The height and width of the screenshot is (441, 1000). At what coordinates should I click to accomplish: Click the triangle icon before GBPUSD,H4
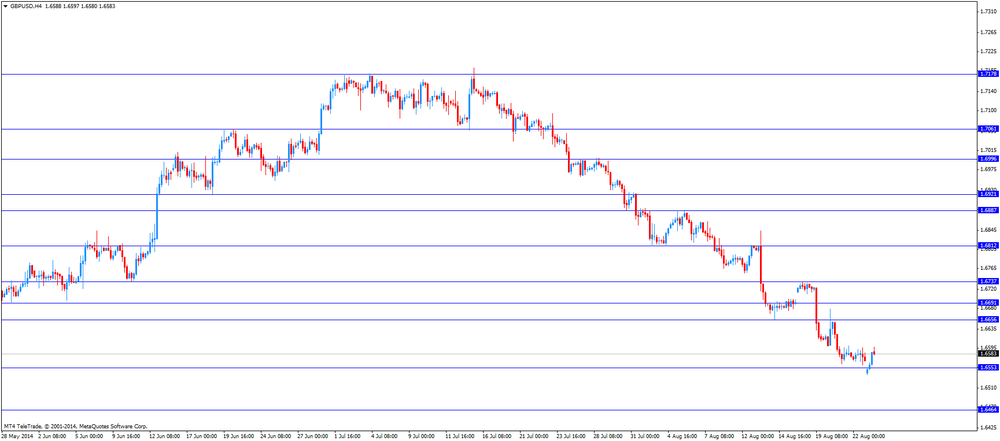(x=5, y=6)
